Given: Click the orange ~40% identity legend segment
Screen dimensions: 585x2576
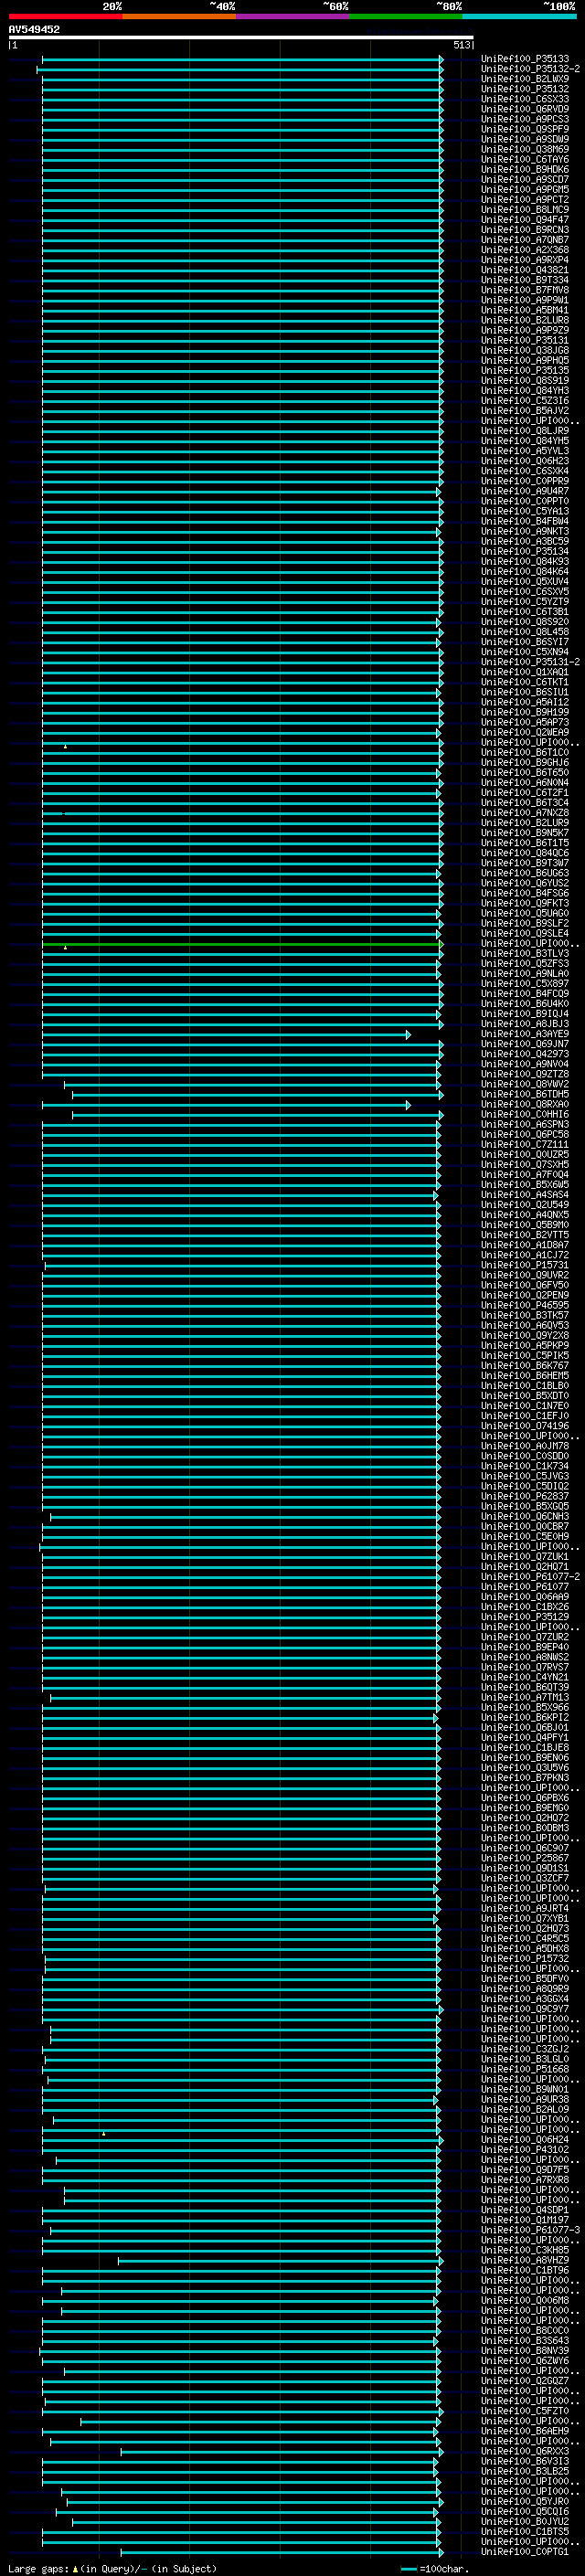Looking at the screenshot, I should pos(179,16).
